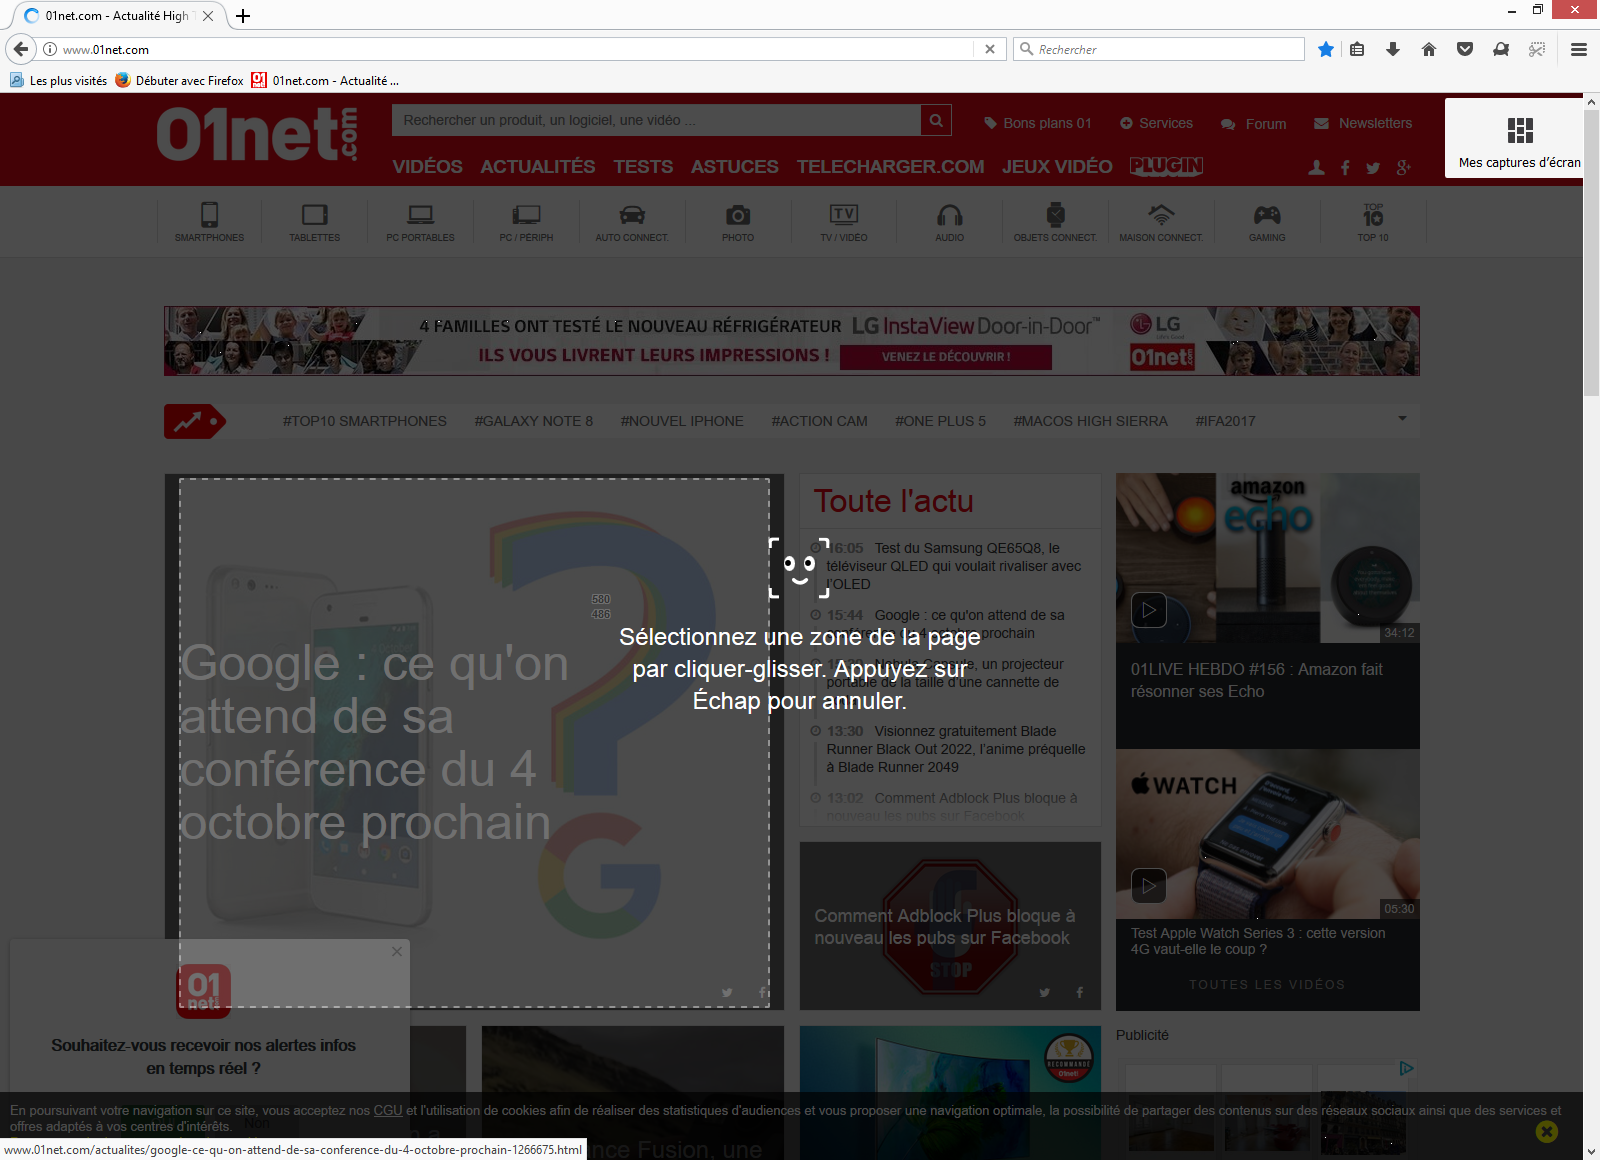Toggle the blue bookmark star
Viewport: 1600px width, 1160px height.
[1325, 49]
